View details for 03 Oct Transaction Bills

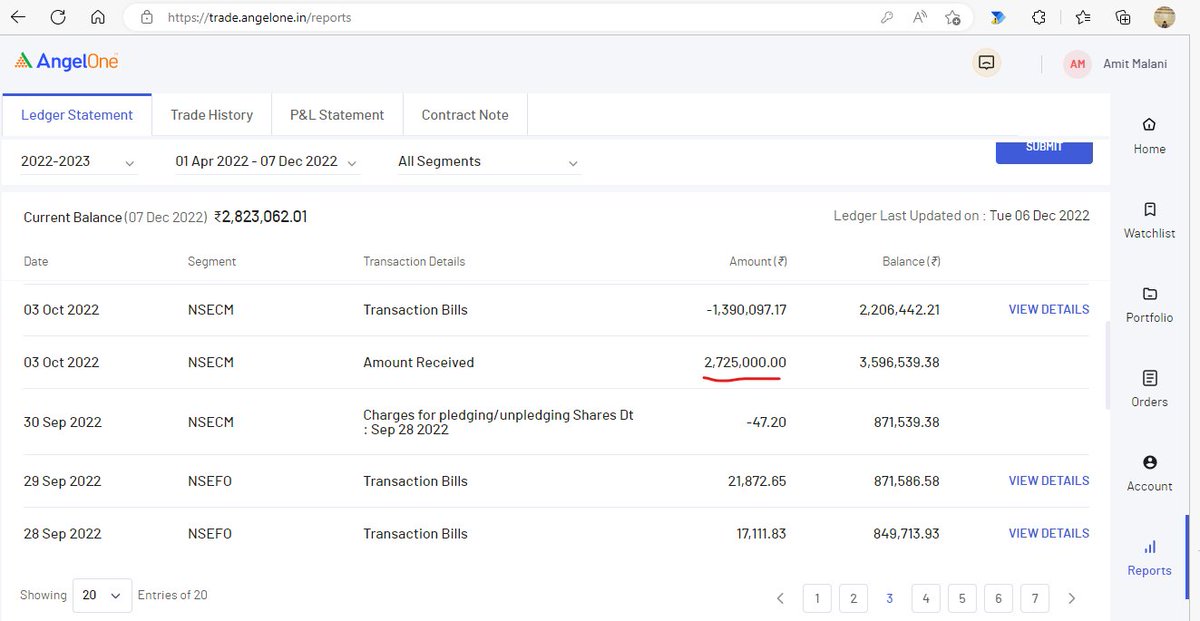click(1049, 309)
